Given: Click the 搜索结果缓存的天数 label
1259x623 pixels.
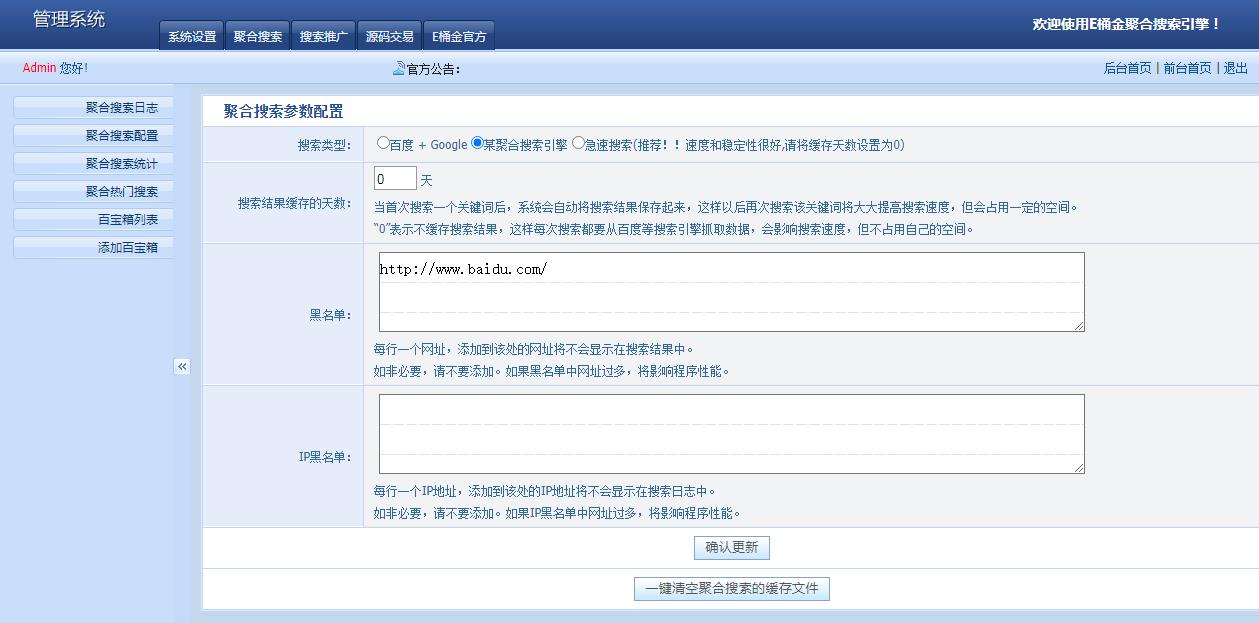Looking at the screenshot, I should pos(295,203).
